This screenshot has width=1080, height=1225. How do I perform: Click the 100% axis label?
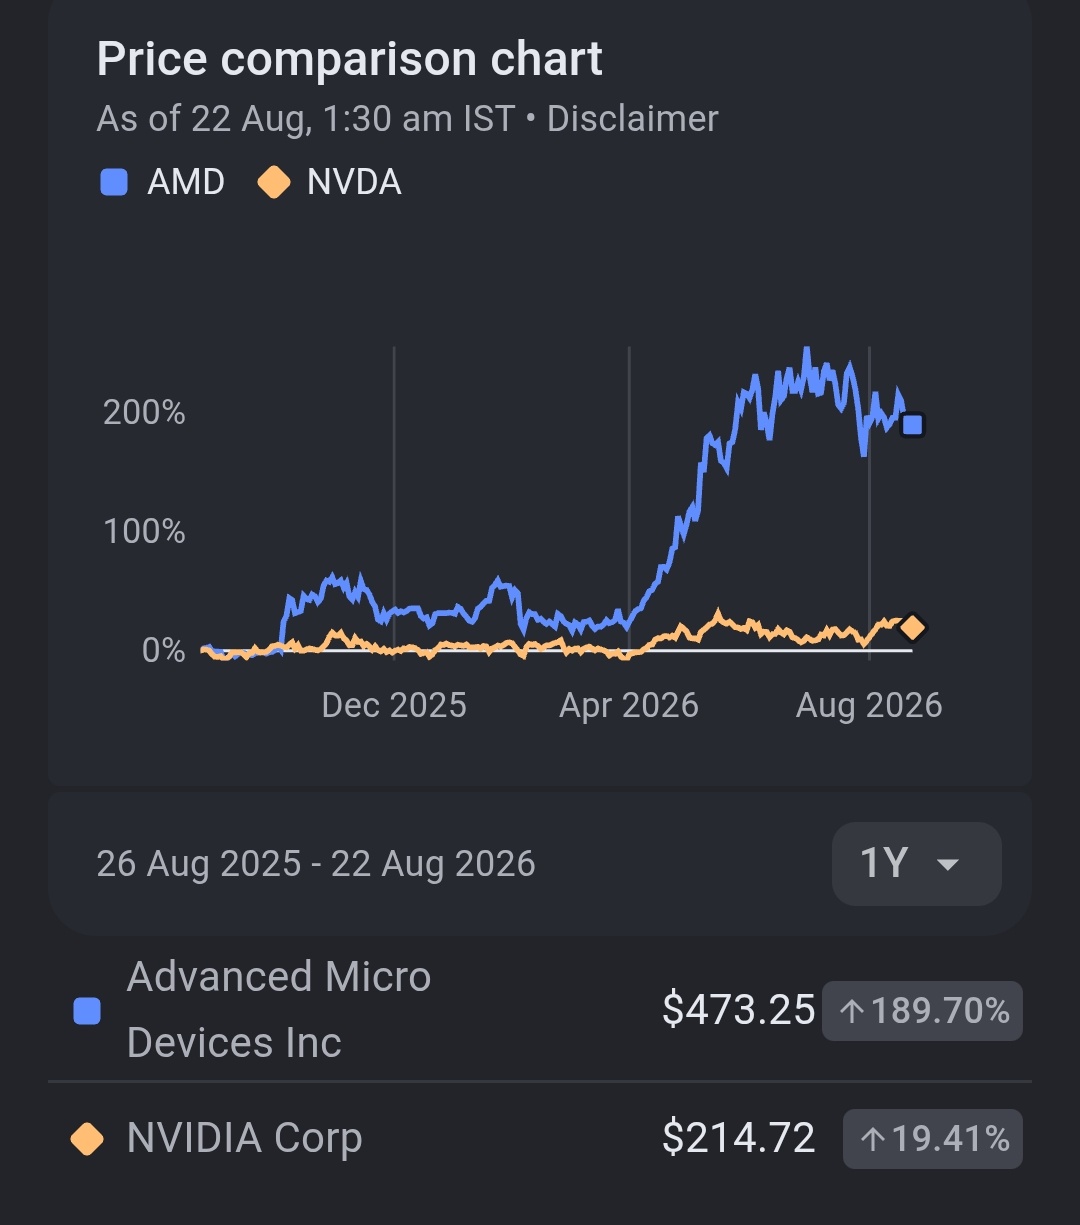click(144, 531)
